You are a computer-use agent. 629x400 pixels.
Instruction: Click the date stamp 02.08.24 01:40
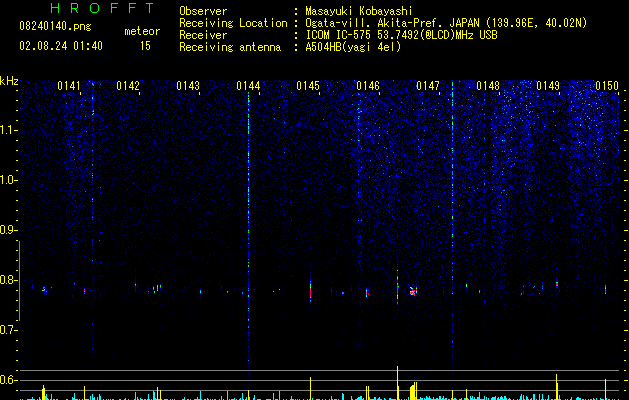click(61, 46)
